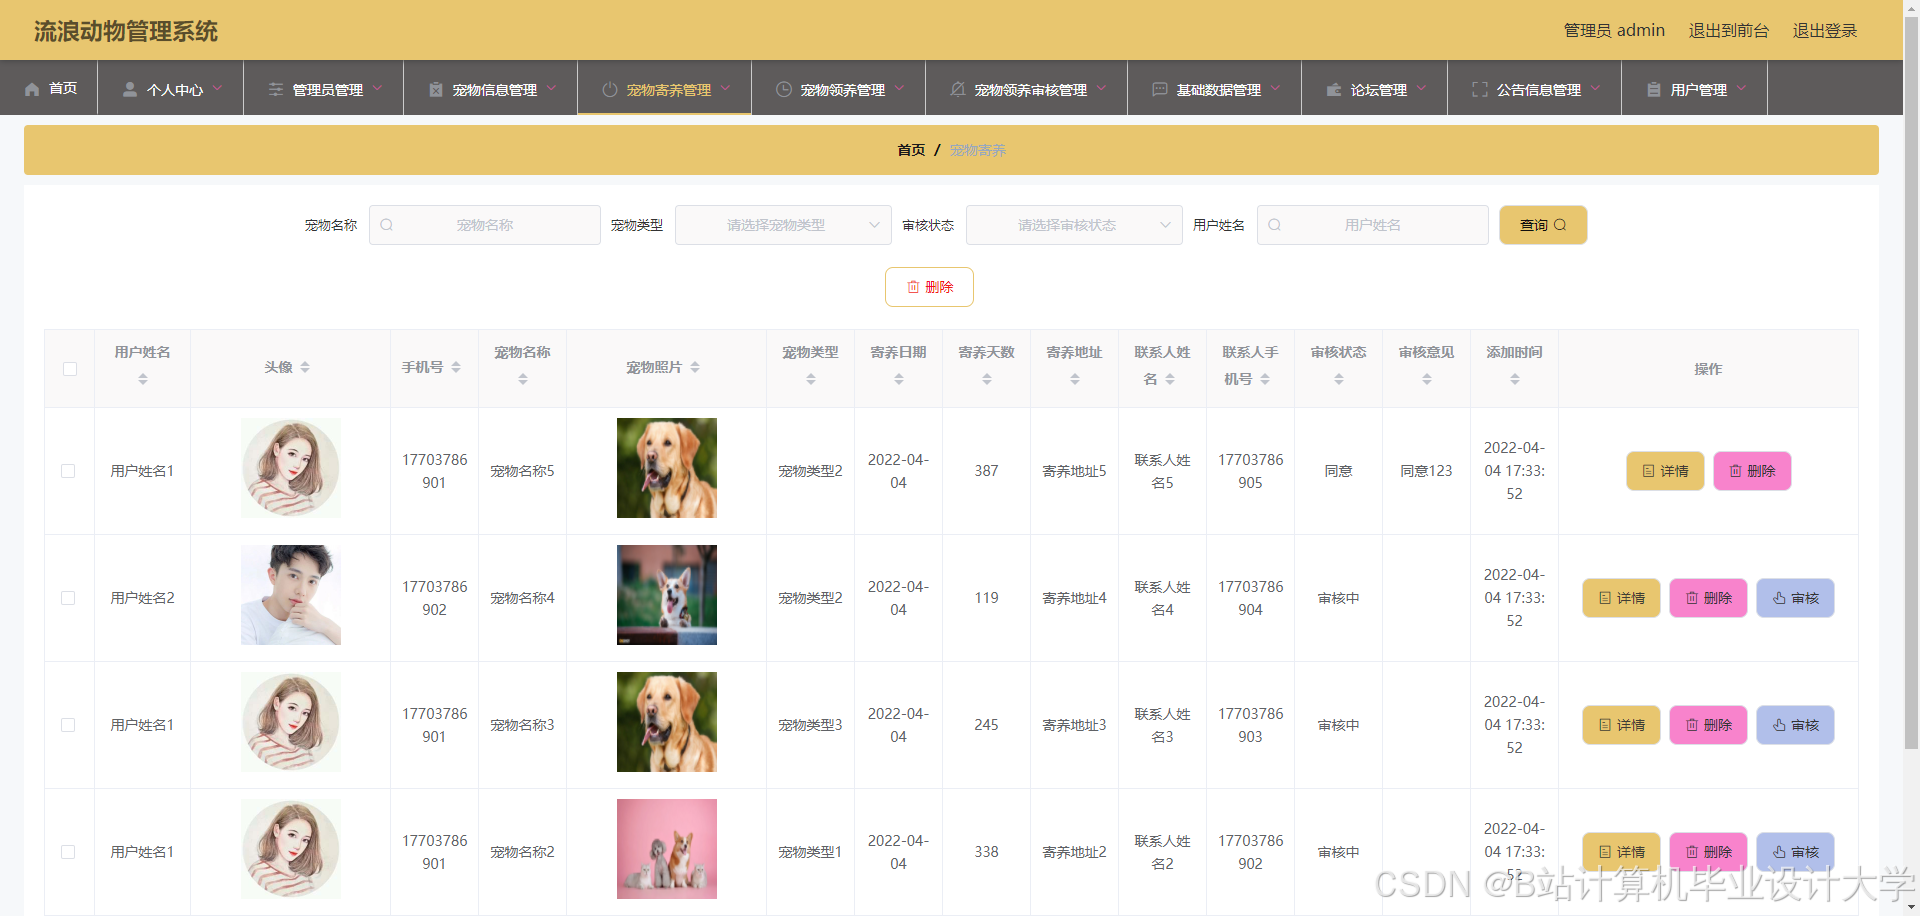Click 退出到前台 link
This screenshot has width=1920, height=916.
[1729, 30]
